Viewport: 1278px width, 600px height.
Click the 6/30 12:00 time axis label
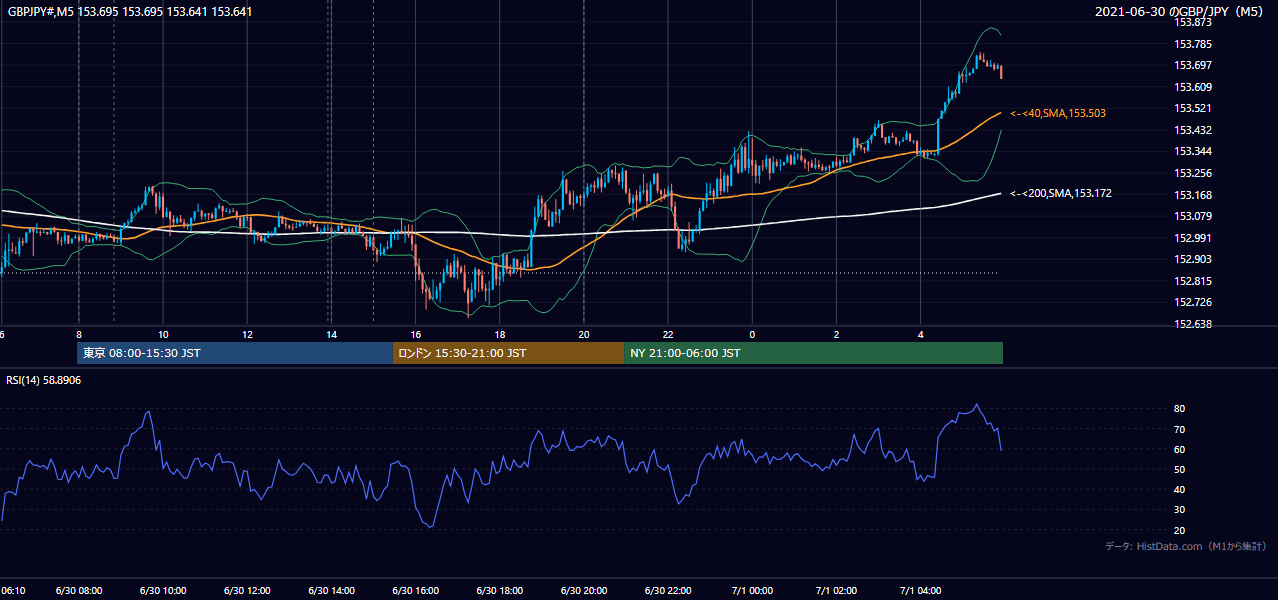pyautogui.click(x=247, y=591)
